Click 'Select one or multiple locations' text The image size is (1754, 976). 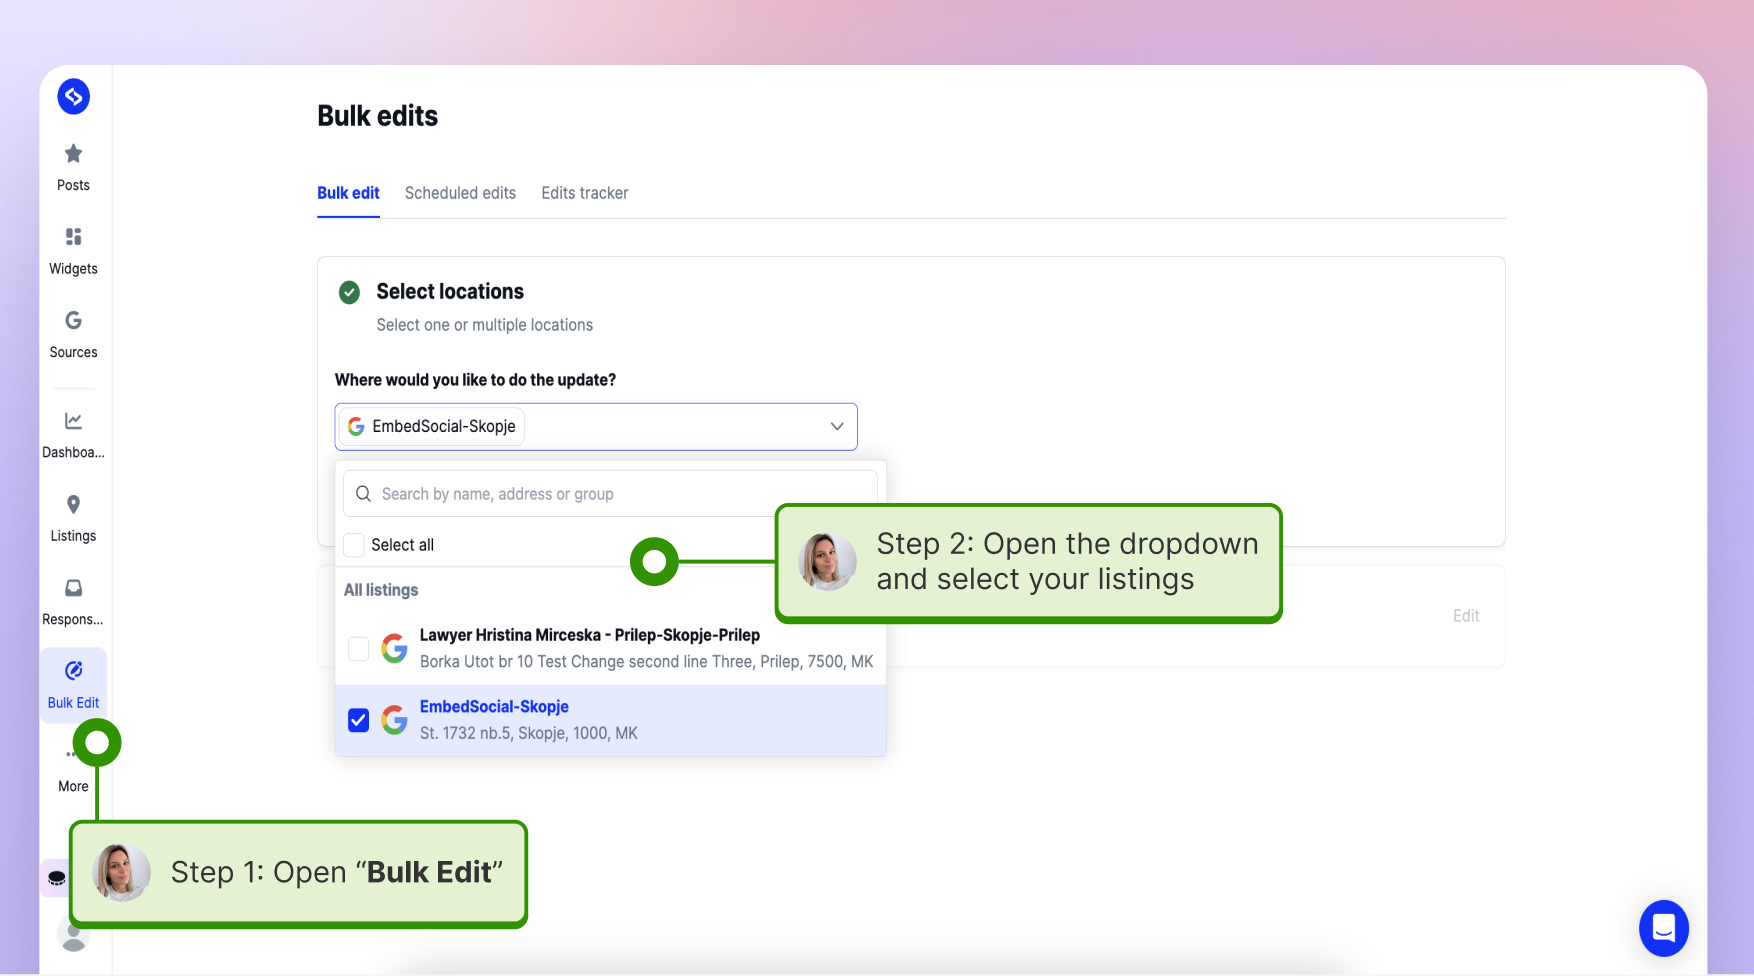(x=485, y=325)
